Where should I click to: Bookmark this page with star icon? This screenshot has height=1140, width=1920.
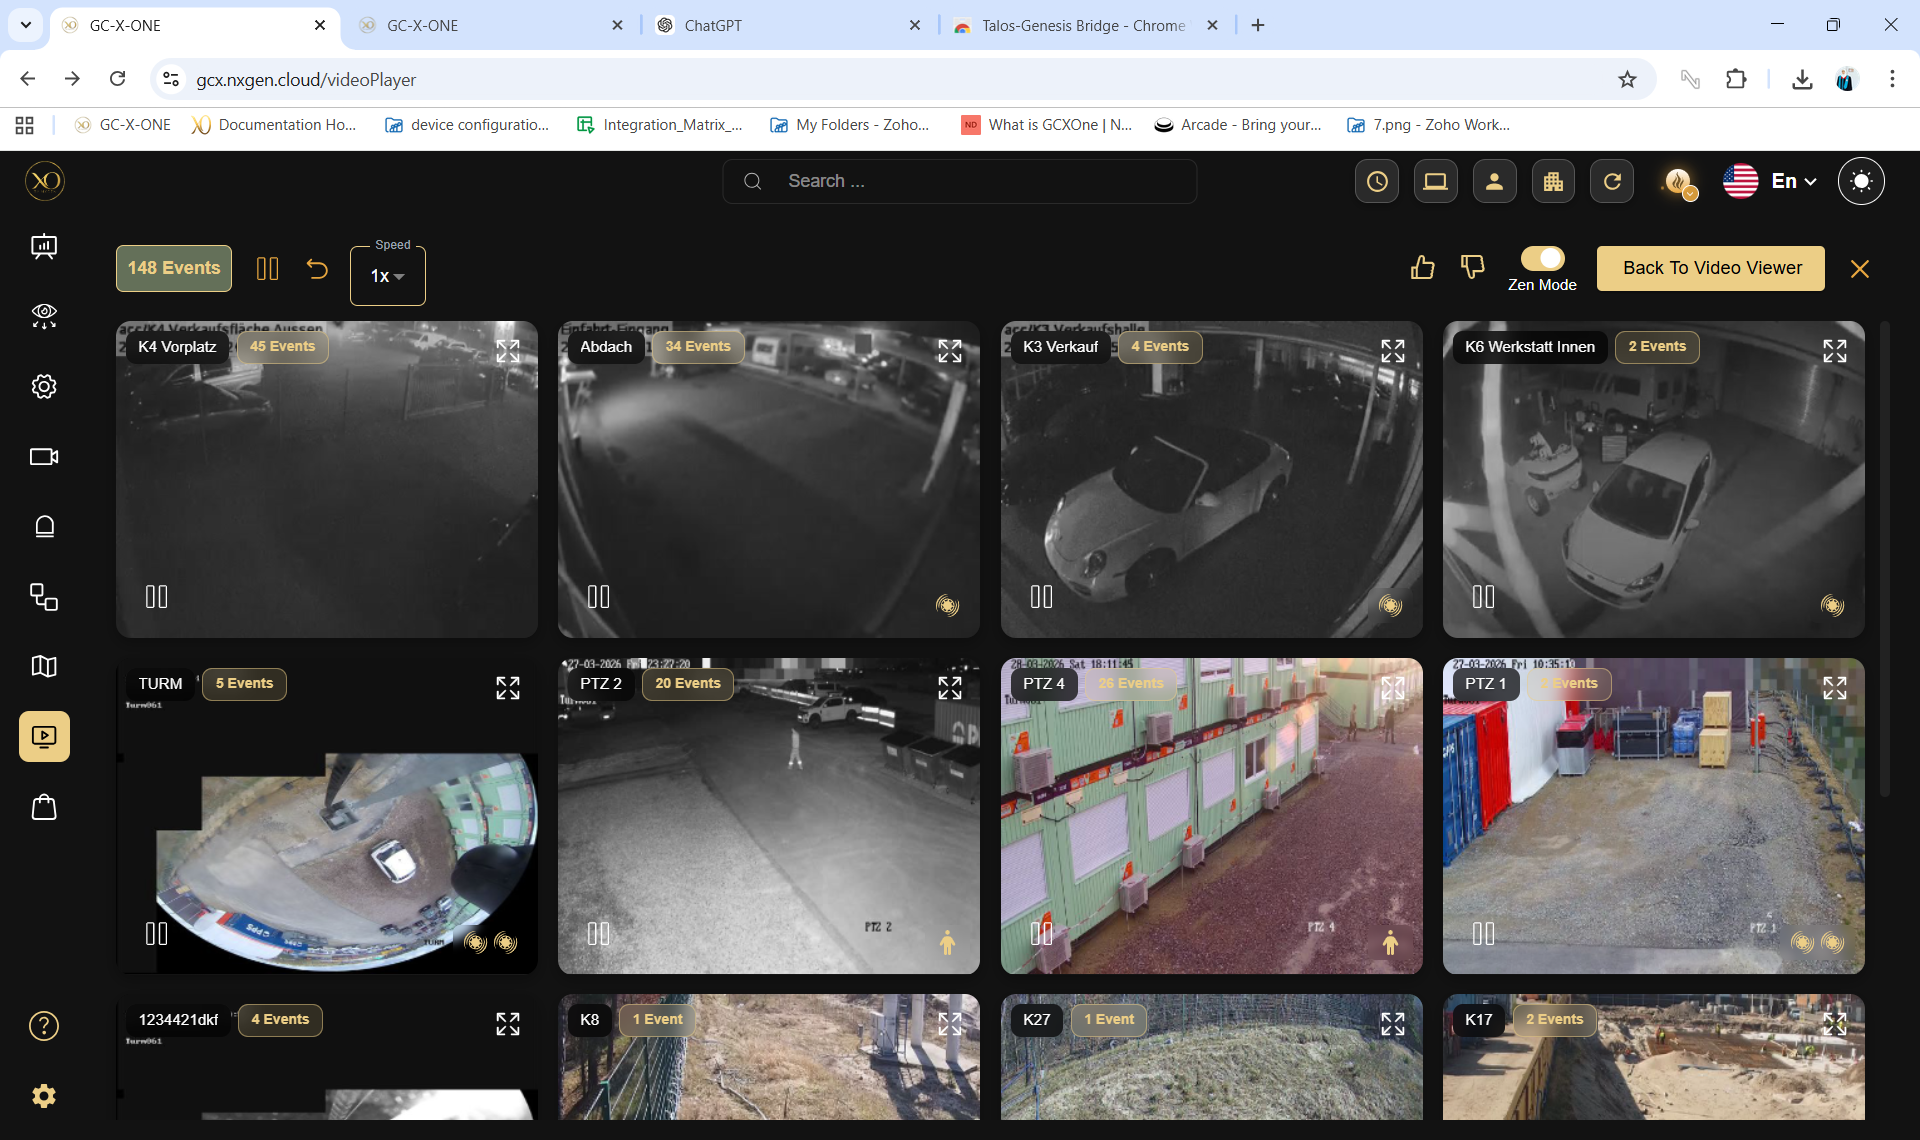pyautogui.click(x=1627, y=79)
